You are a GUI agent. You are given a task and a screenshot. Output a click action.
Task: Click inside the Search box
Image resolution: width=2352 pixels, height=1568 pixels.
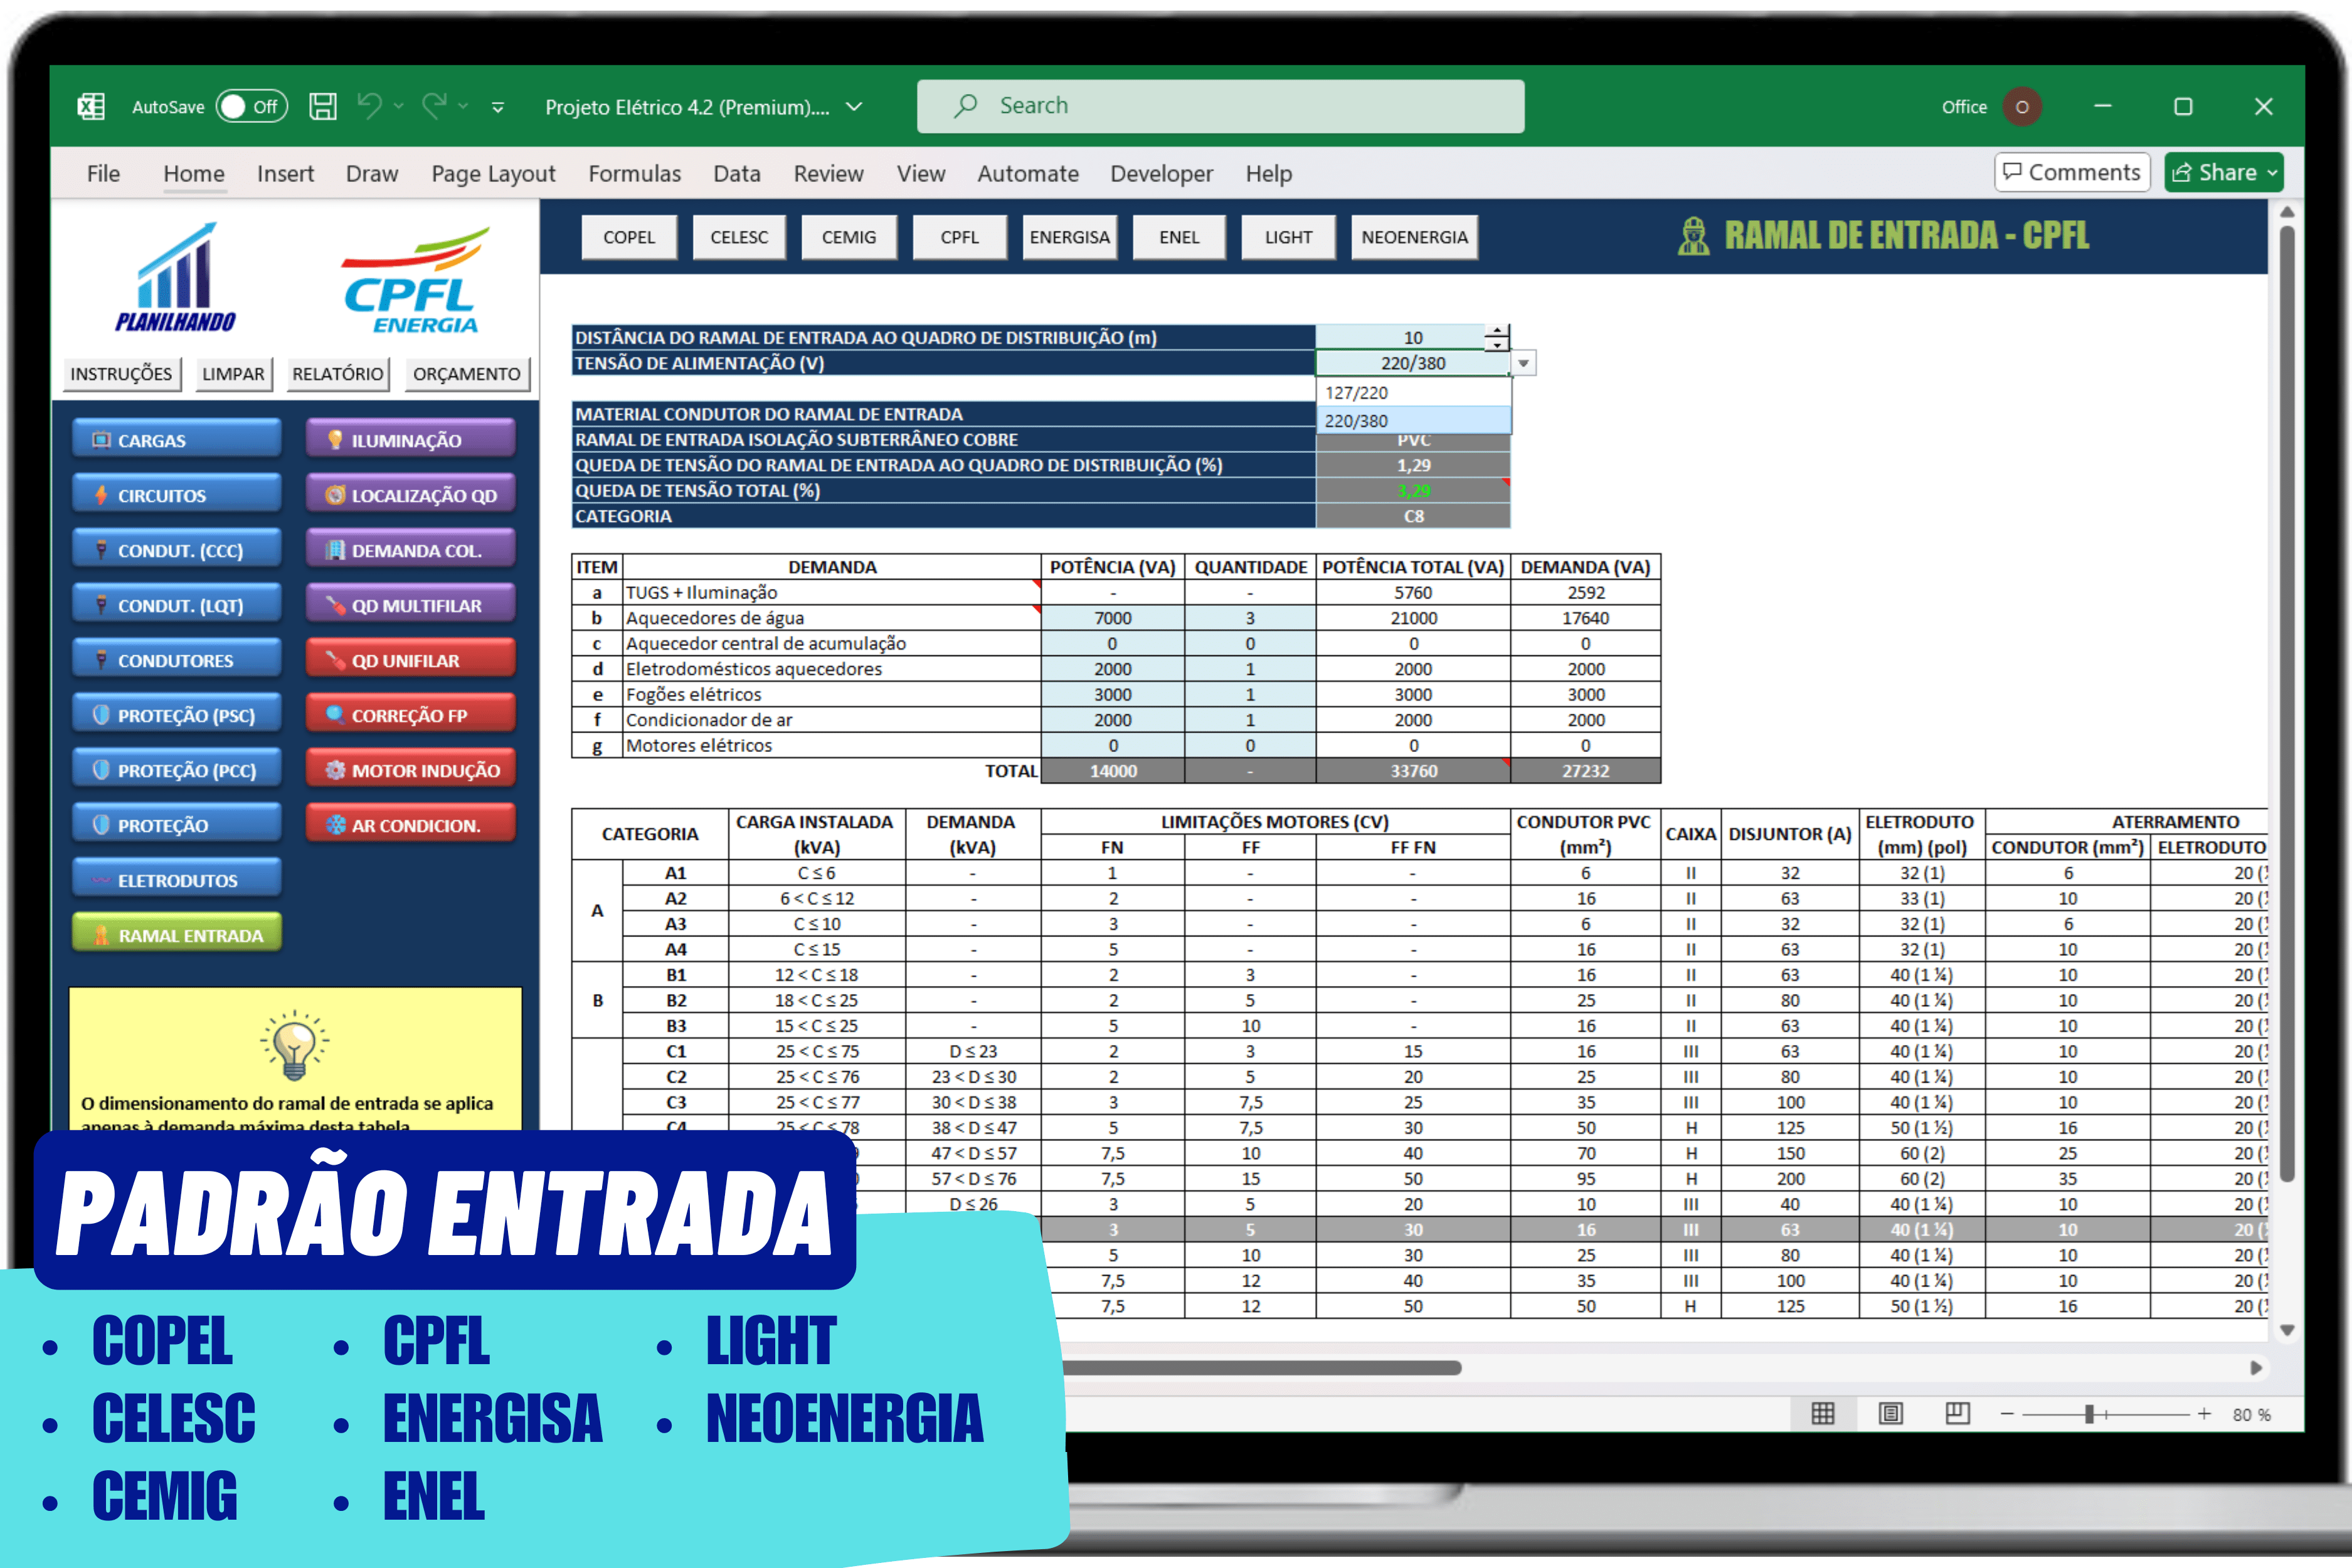1220,106
